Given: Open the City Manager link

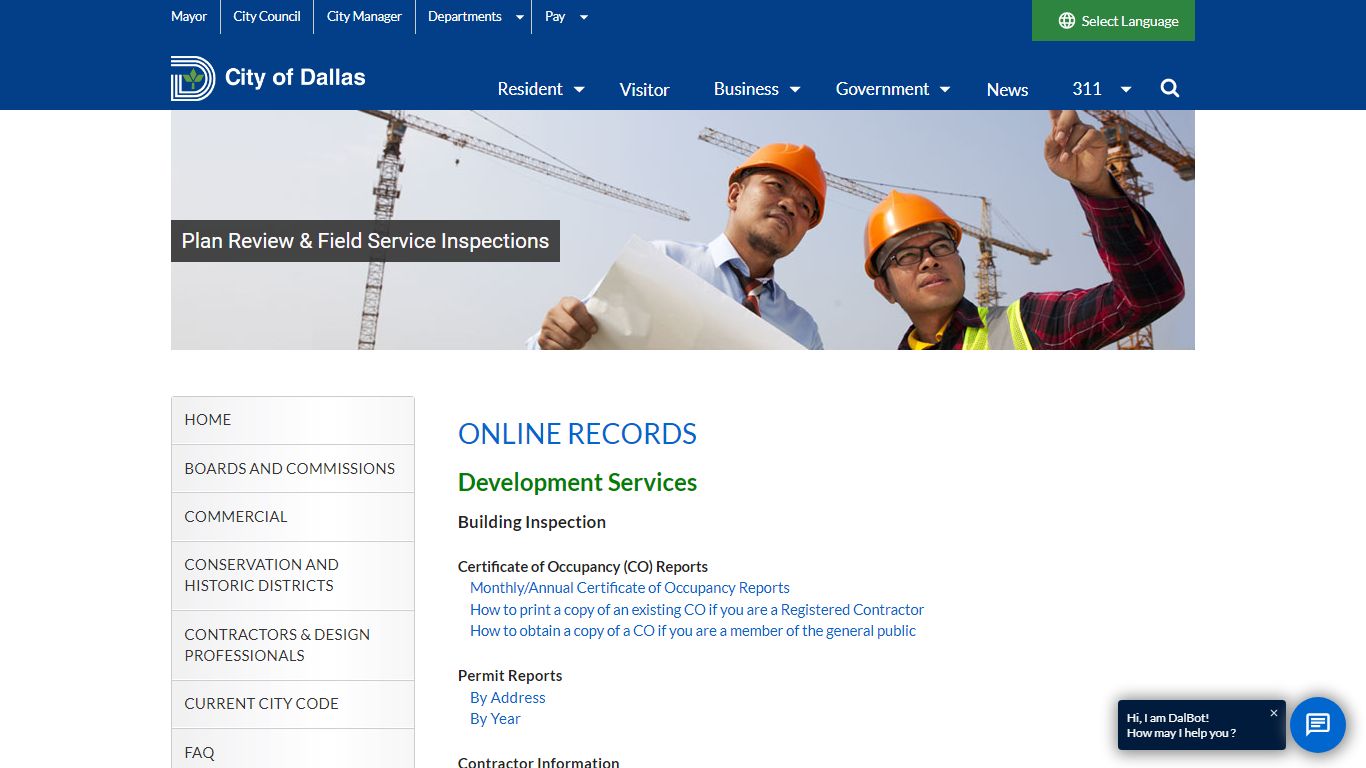Looking at the screenshot, I should point(364,16).
